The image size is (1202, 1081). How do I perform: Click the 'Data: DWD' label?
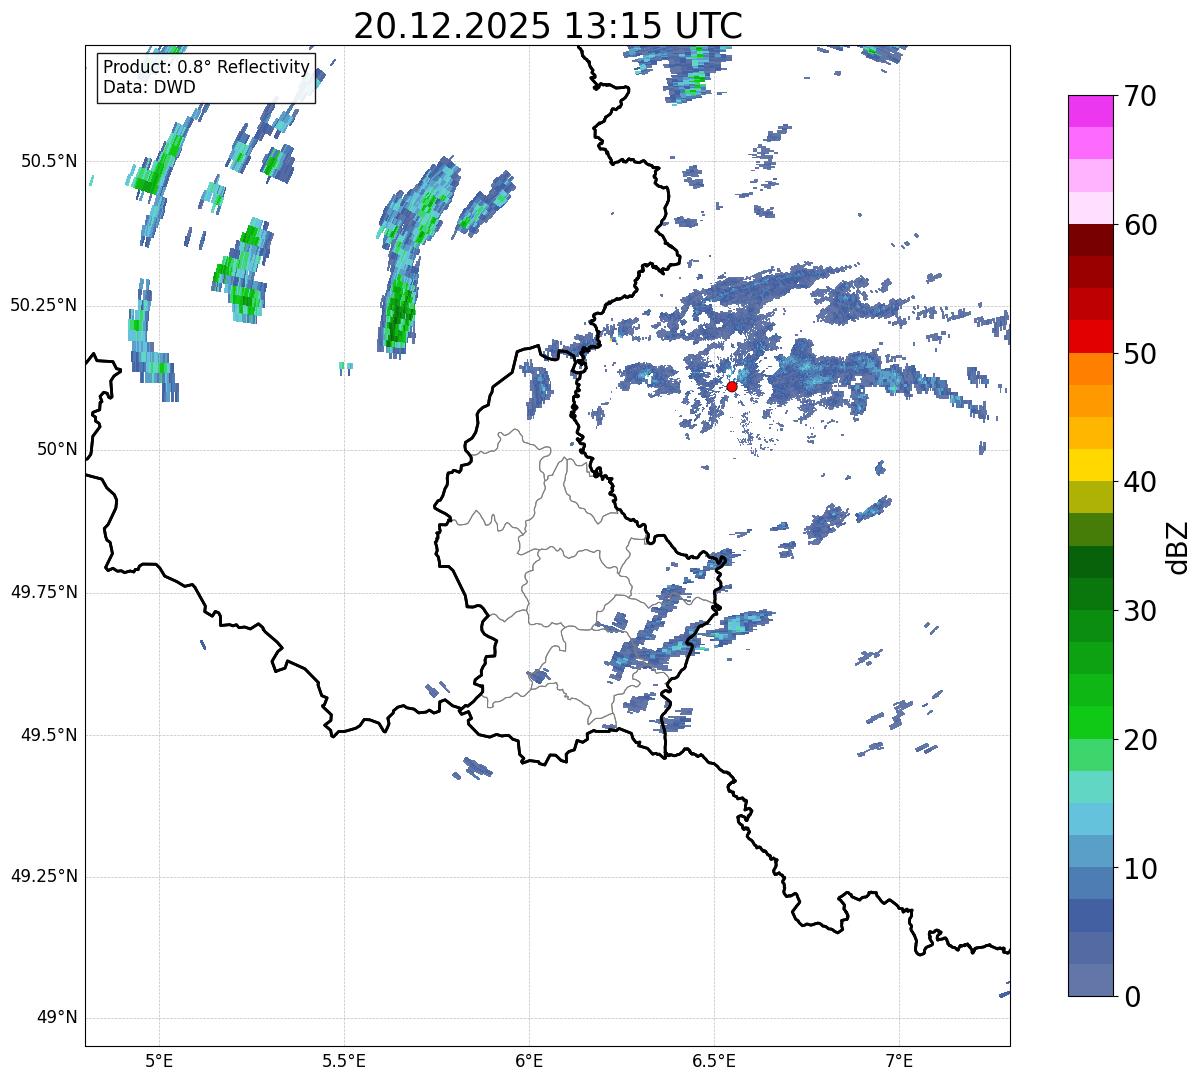tap(149, 87)
